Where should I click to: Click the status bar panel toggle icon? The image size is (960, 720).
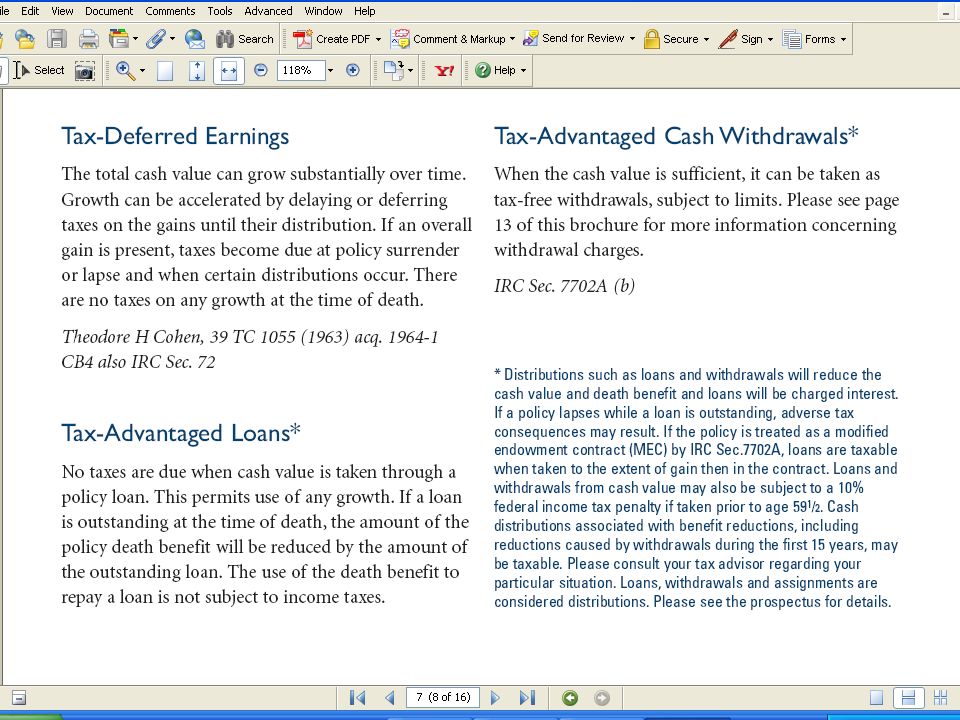pyautogui.click(x=19, y=697)
